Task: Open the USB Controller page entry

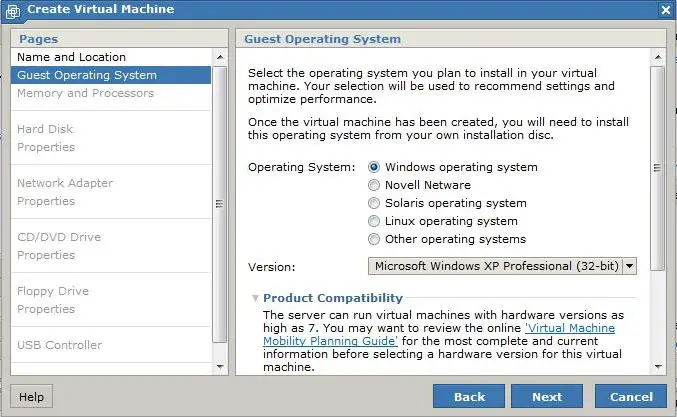Action: [60, 345]
